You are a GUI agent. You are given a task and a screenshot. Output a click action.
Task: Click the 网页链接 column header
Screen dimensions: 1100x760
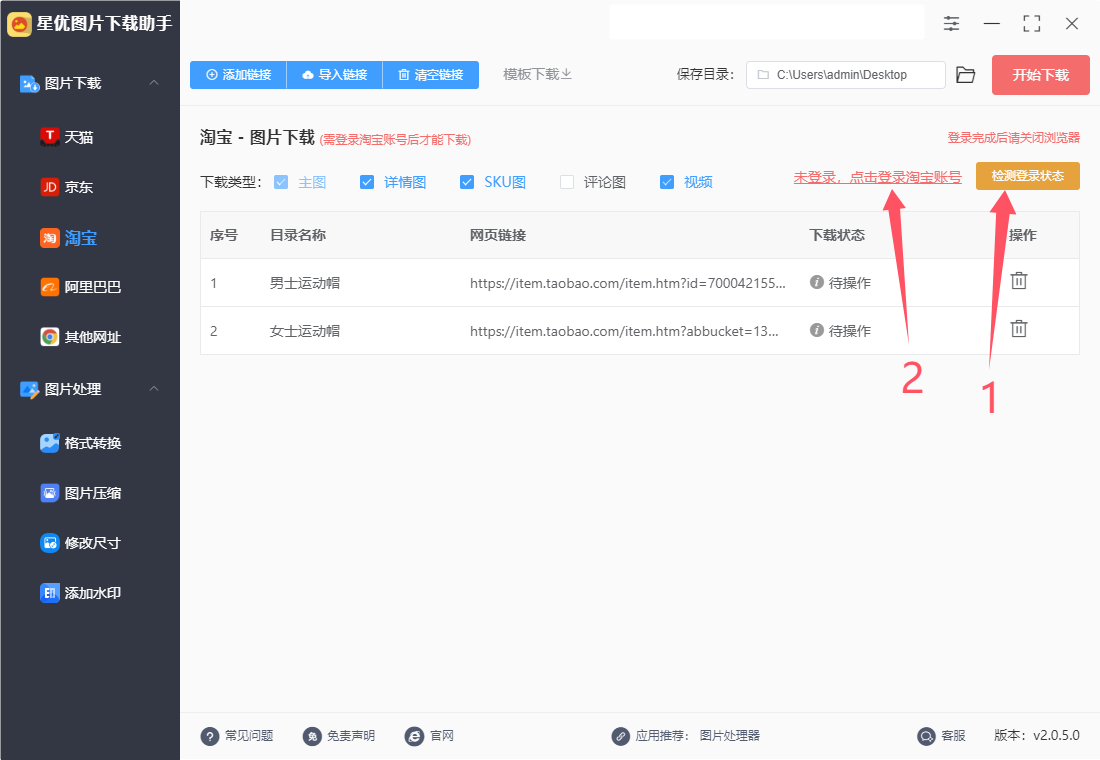click(x=498, y=235)
